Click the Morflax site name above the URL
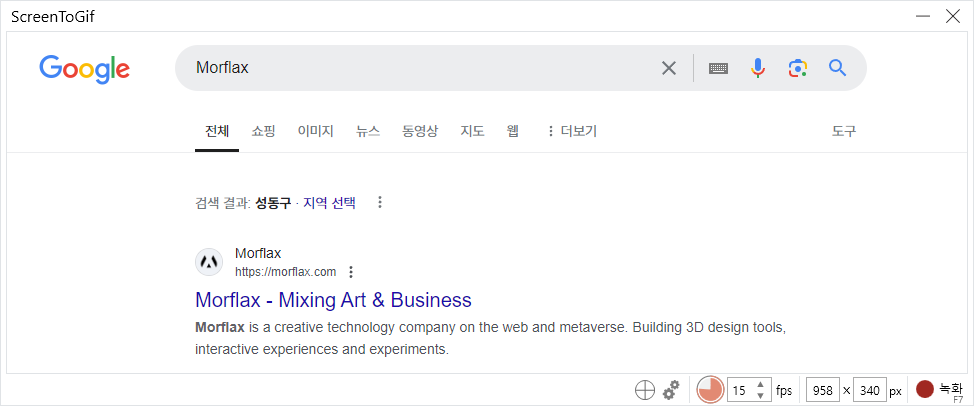Screen dimensions: 974x406 tap(258, 253)
